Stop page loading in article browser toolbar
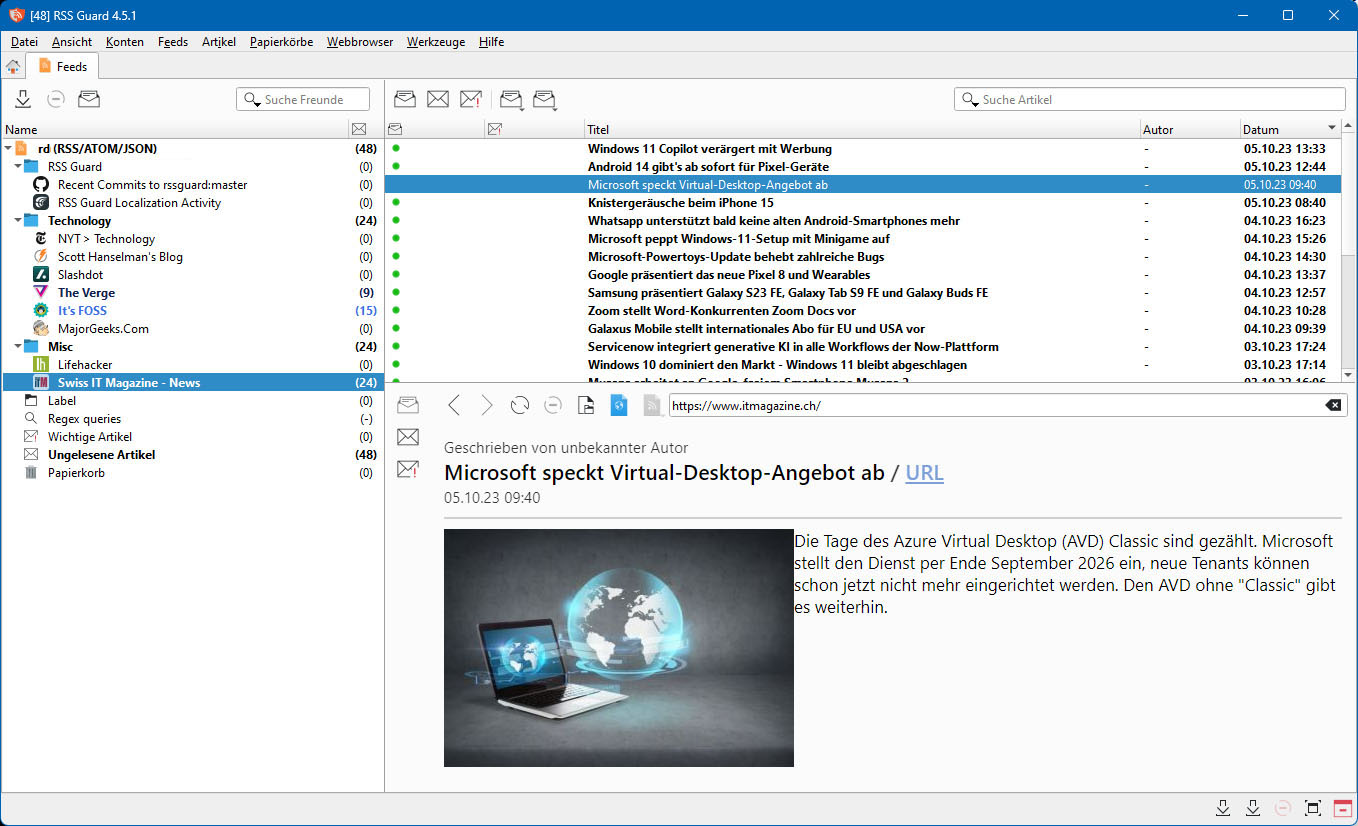The width and height of the screenshot is (1358, 826). [x=552, y=405]
